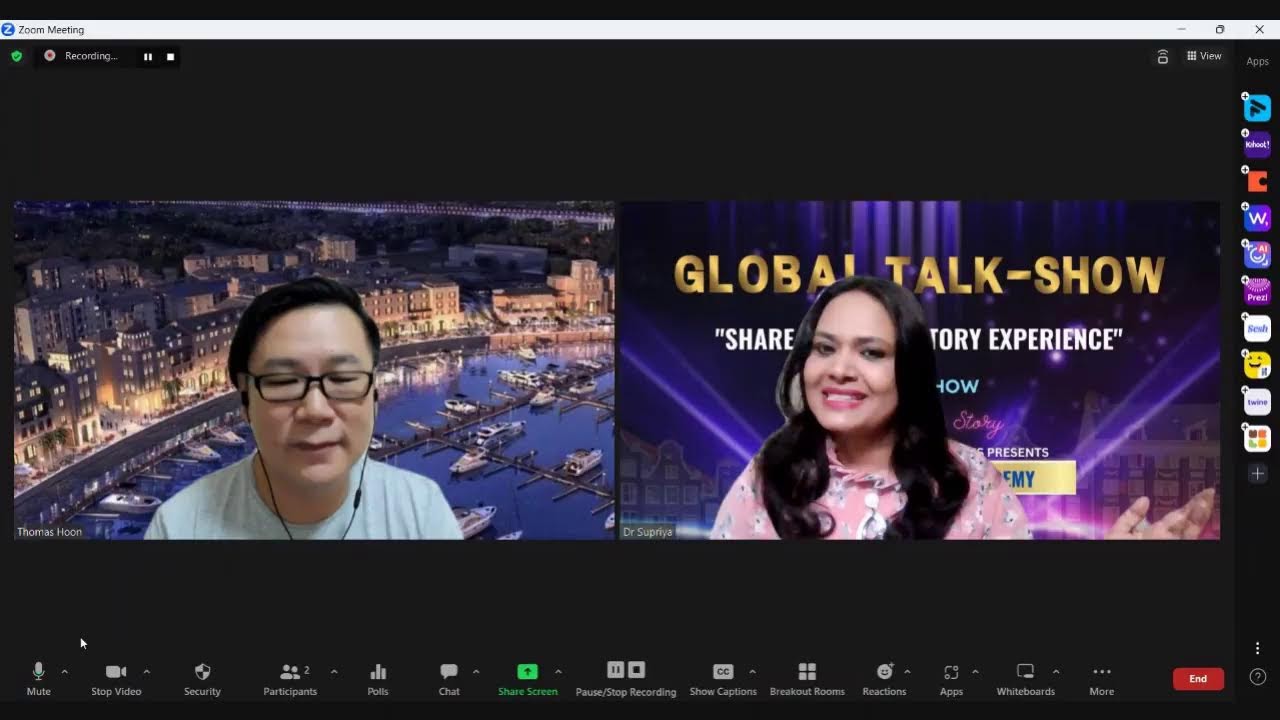Open the colorful grid app icon

pos(1257,438)
